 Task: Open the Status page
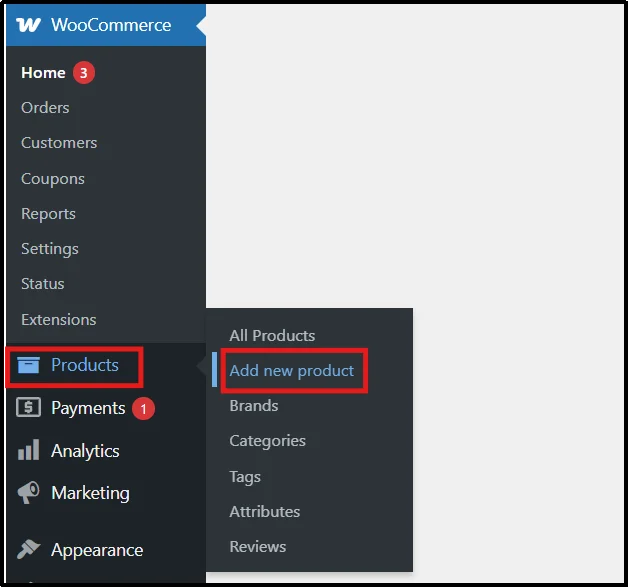pyautogui.click(x=43, y=284)
